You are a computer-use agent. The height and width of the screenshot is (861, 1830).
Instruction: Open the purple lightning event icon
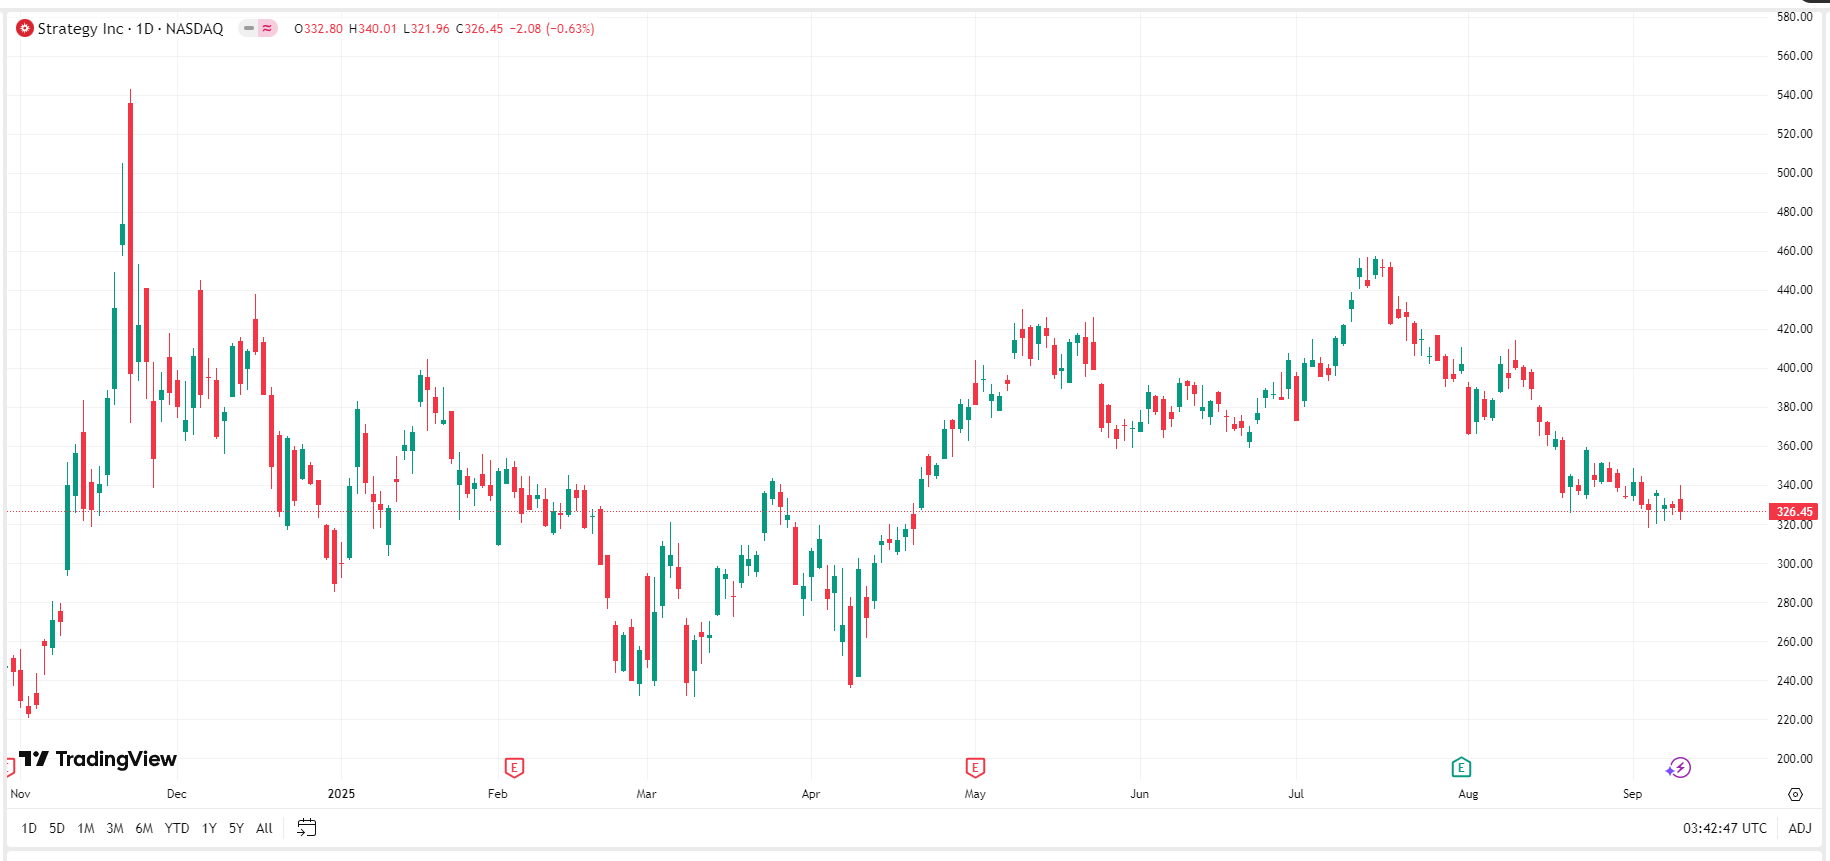coord(1678,768)
